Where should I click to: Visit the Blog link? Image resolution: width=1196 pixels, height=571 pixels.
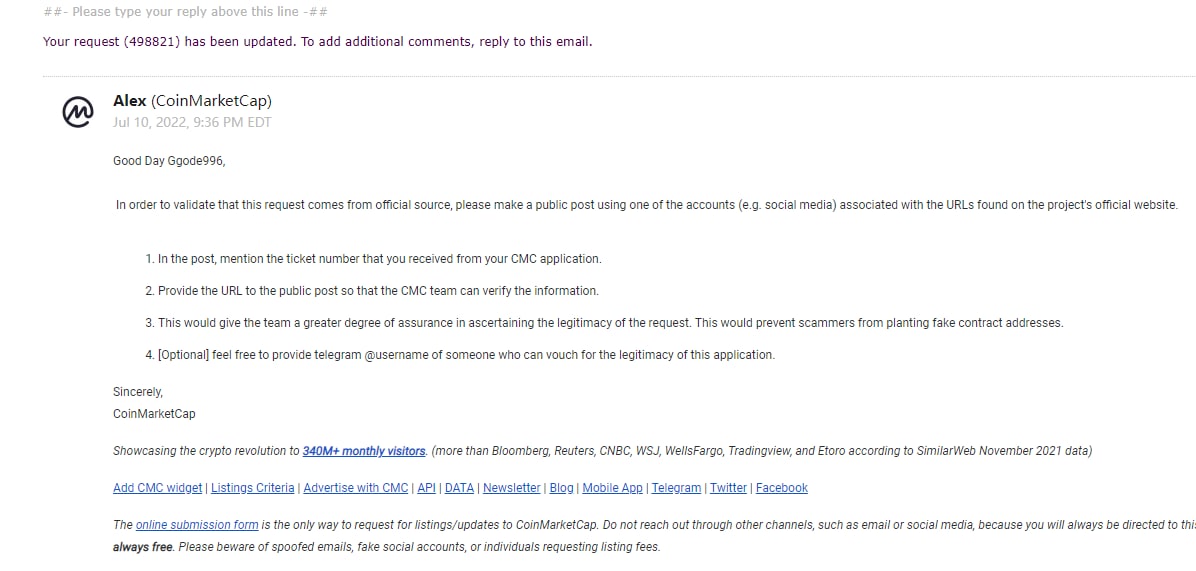[561, 488]
